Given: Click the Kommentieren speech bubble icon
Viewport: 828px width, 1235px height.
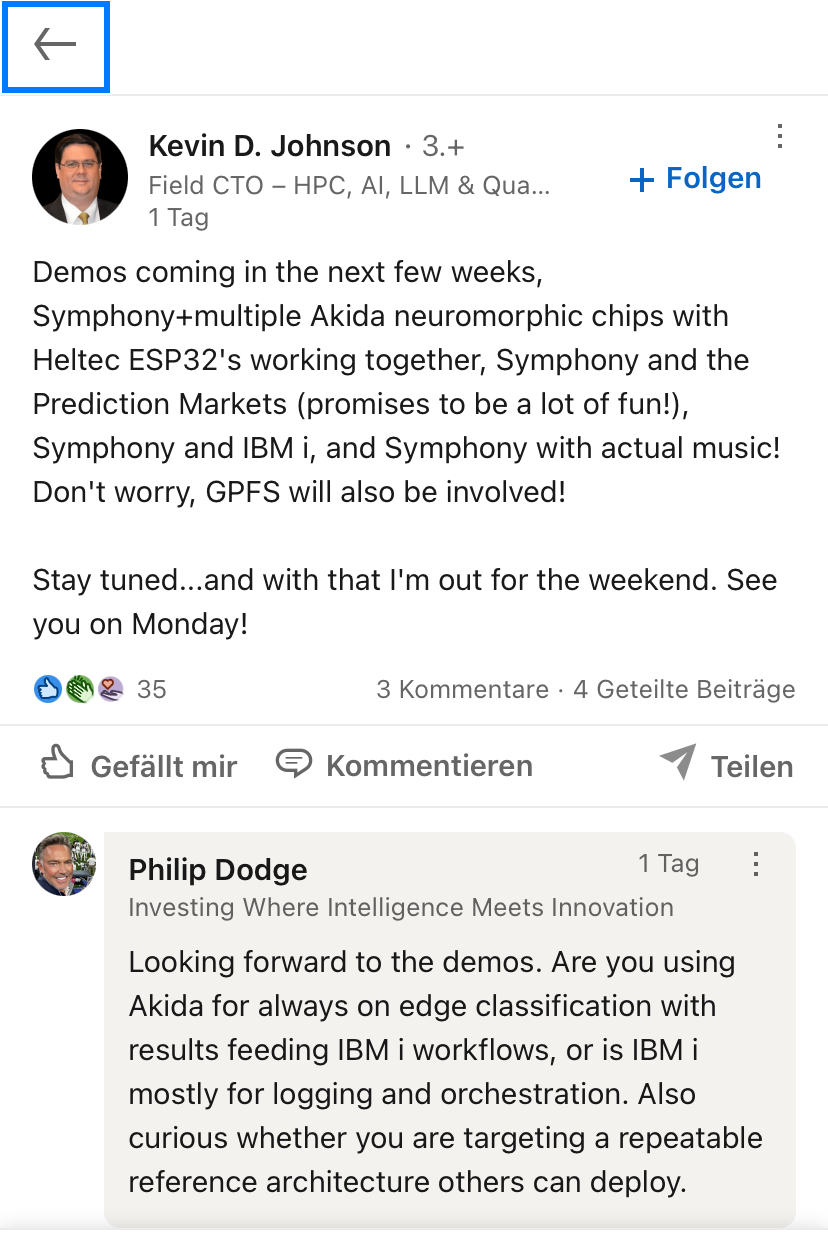Looking at the screenshot, I should click(293, 764).
